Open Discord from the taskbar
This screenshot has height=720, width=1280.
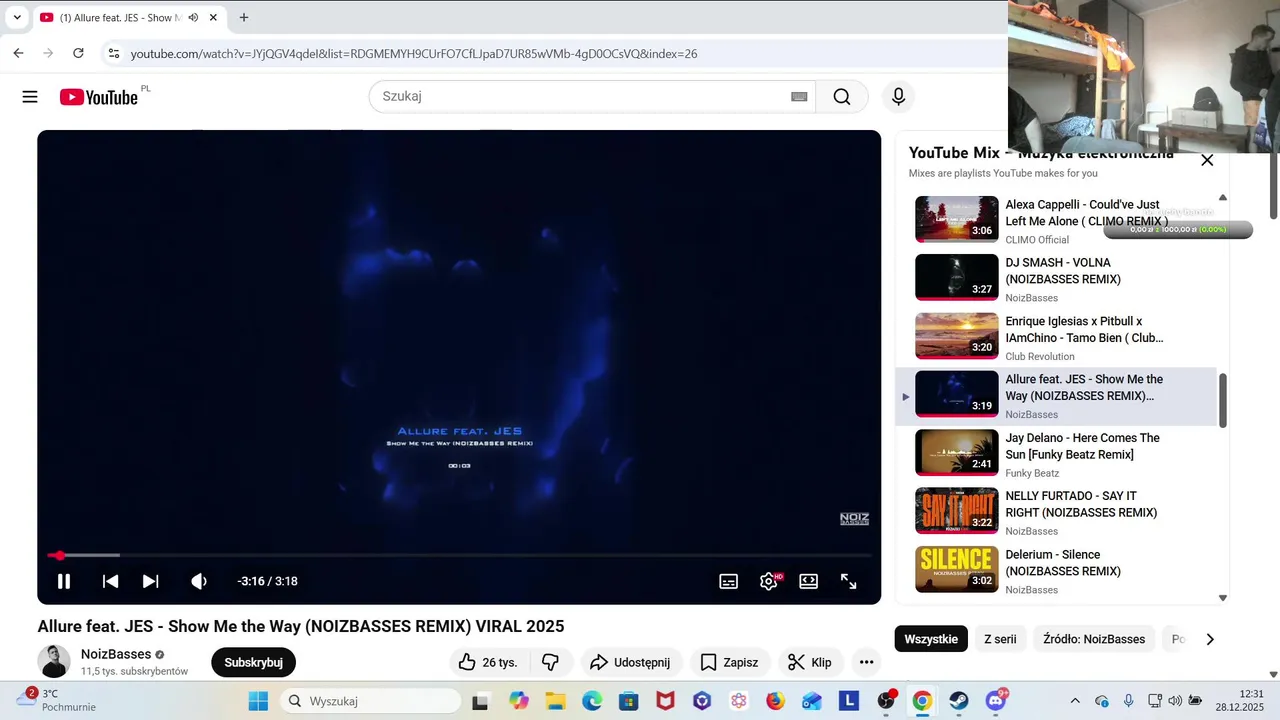click(x=995, y=701)
